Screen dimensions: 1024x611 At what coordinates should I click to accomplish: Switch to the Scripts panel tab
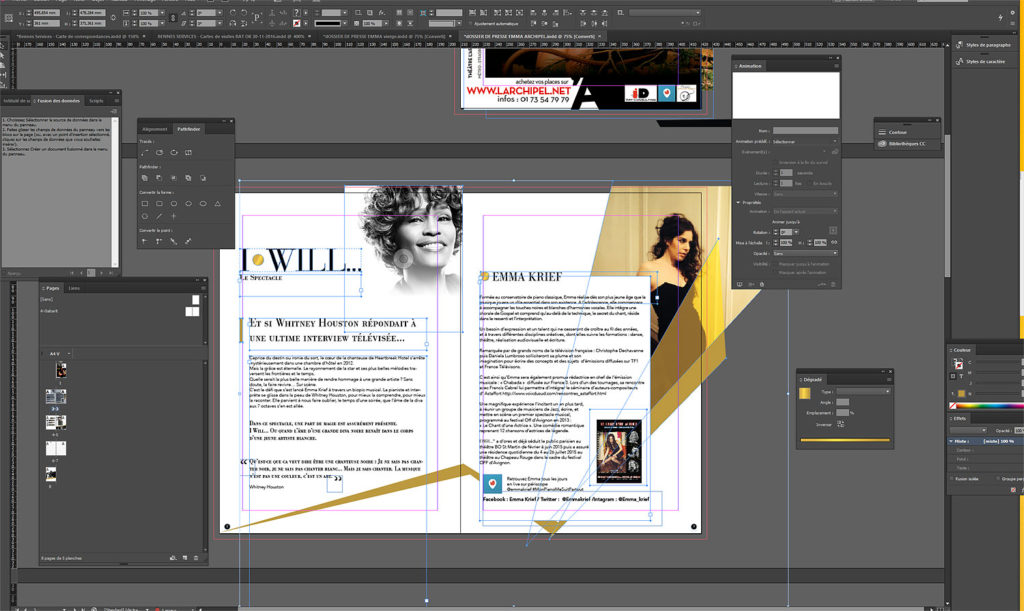point(96,101)
